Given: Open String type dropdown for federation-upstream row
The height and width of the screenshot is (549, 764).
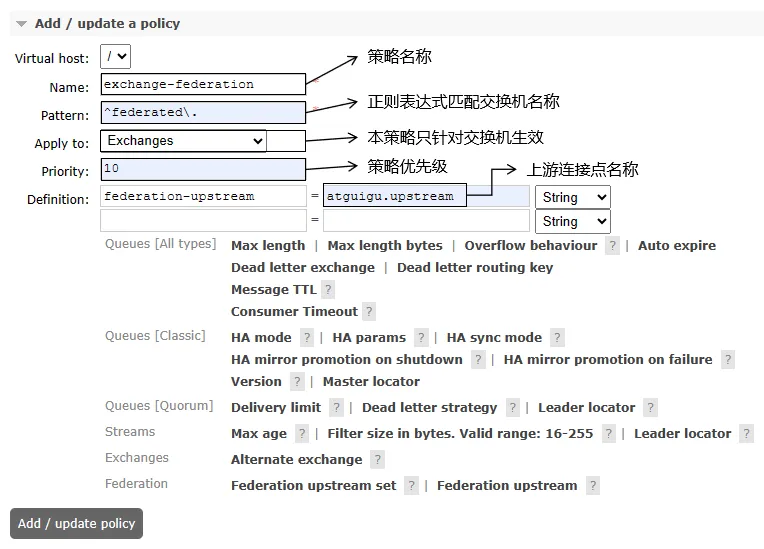Looking at the screenshot, I should 572,197.
